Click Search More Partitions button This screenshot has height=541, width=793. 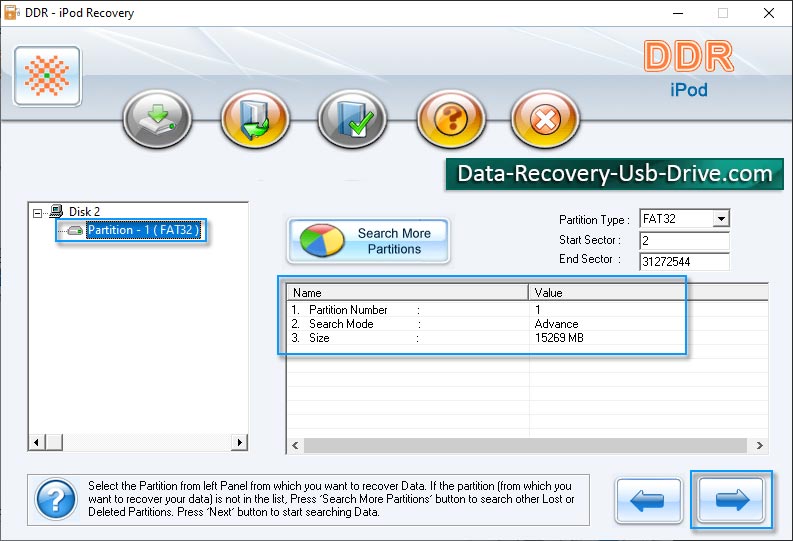[368, 241]
